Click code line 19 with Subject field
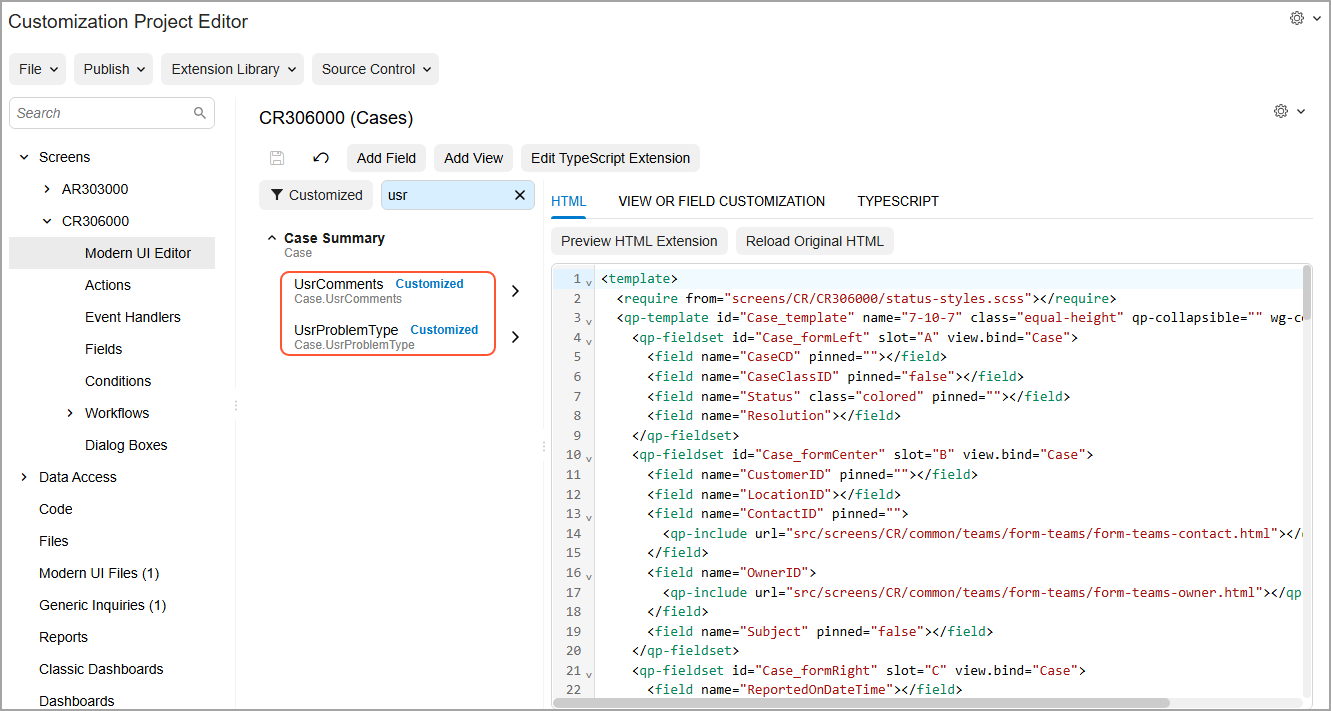 tap(820, 631)
